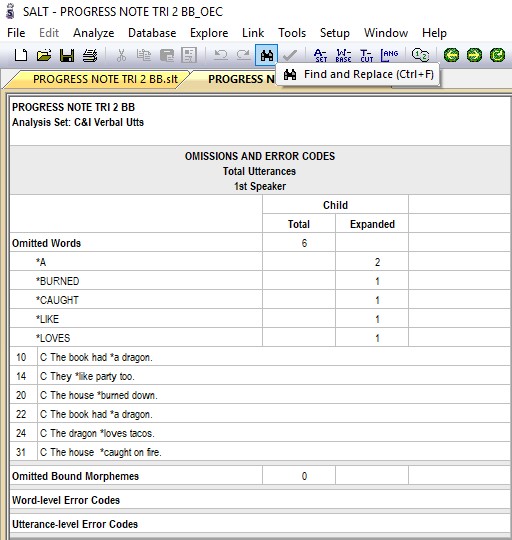
Task: Click the green left arrow icon
Action: 451,55
